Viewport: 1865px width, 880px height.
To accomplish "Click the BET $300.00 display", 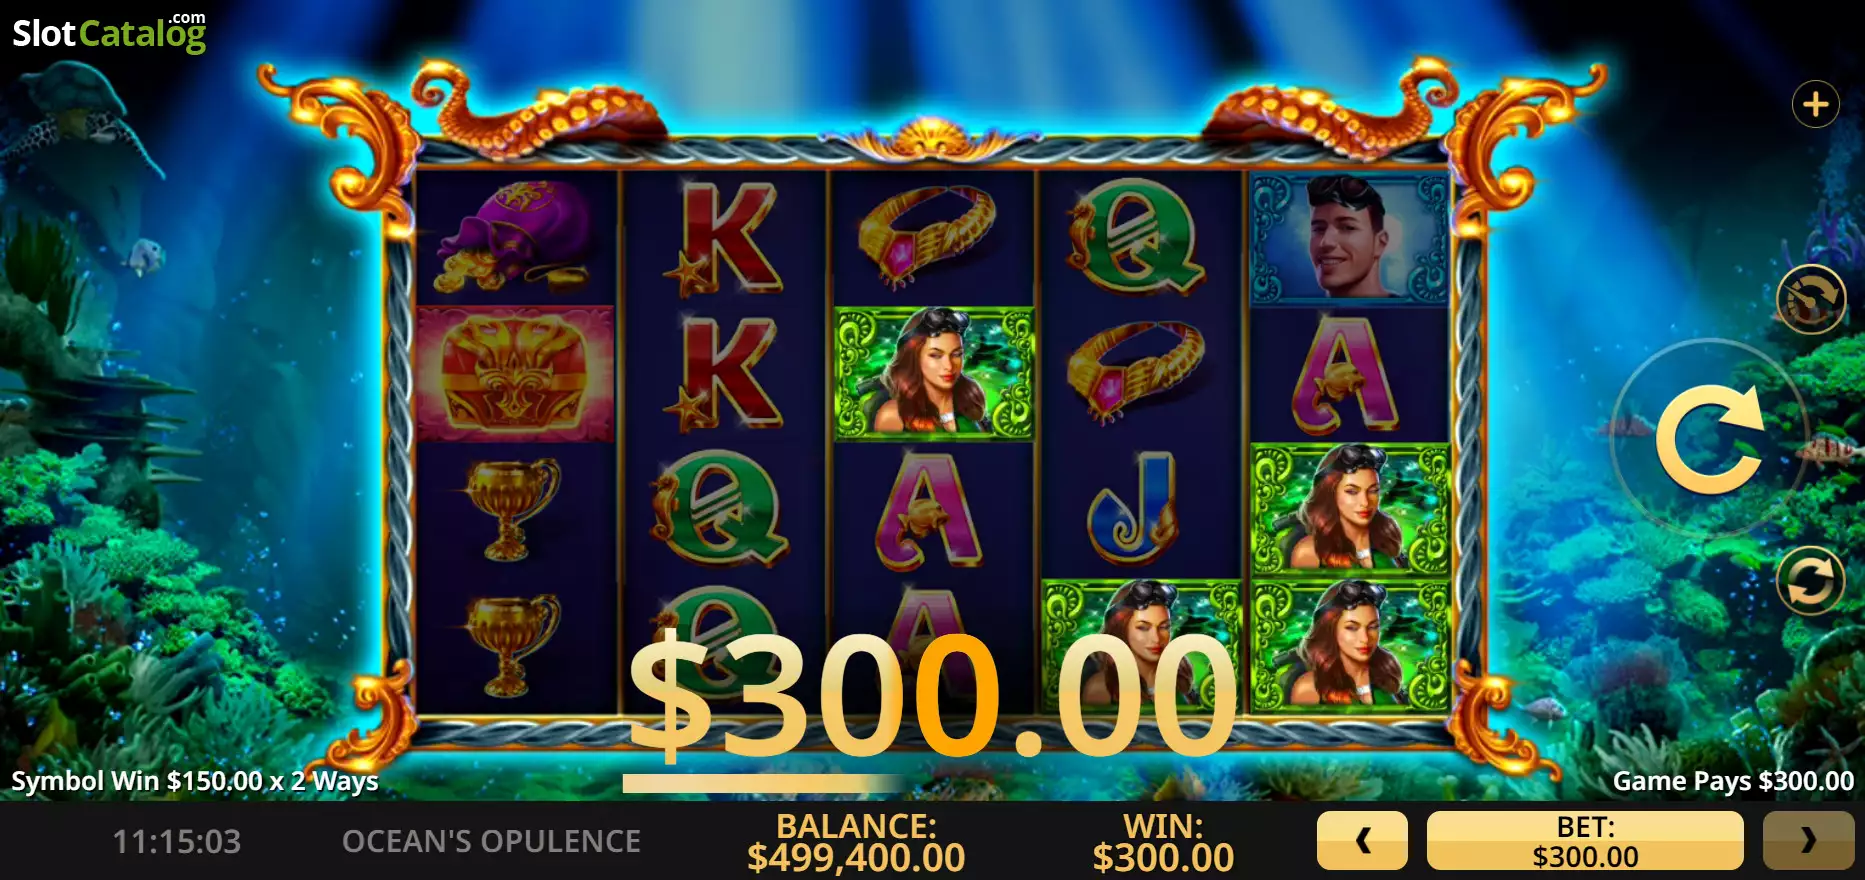I will 1585,841.
